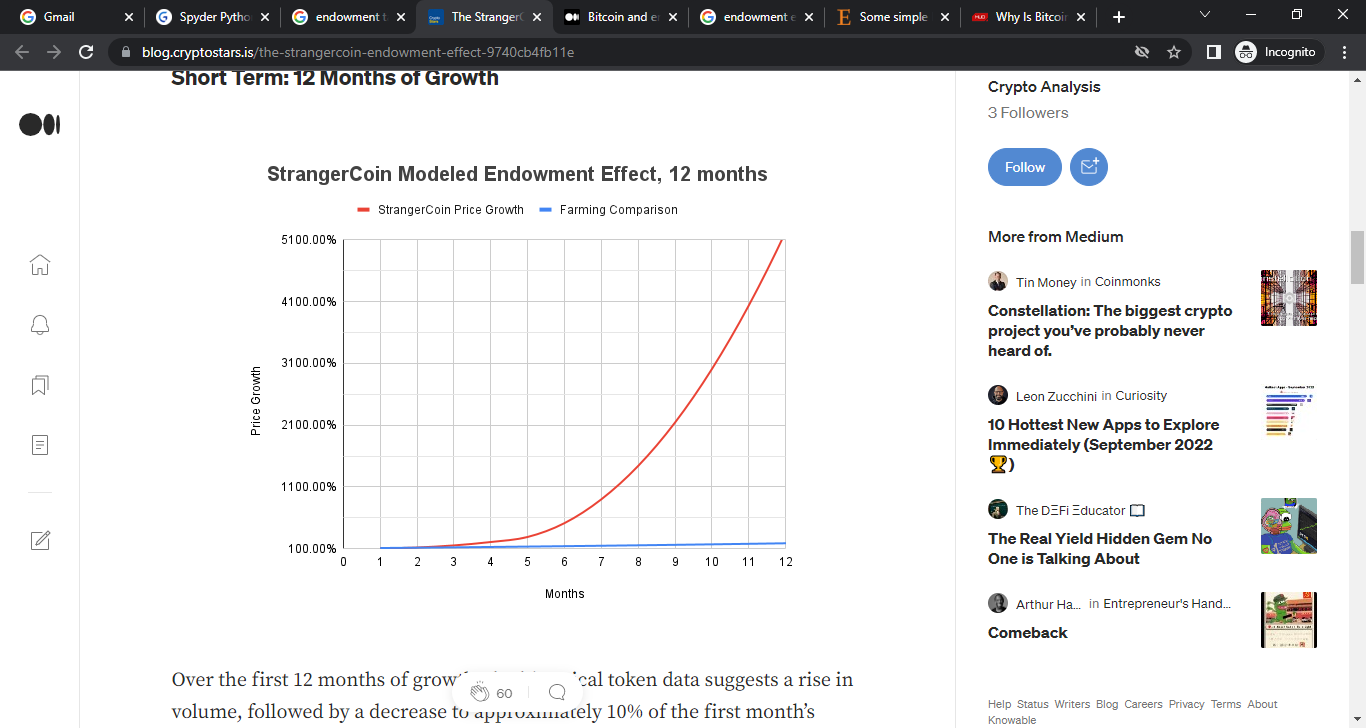Click the Status footer link

click(x=1033, y=704)
